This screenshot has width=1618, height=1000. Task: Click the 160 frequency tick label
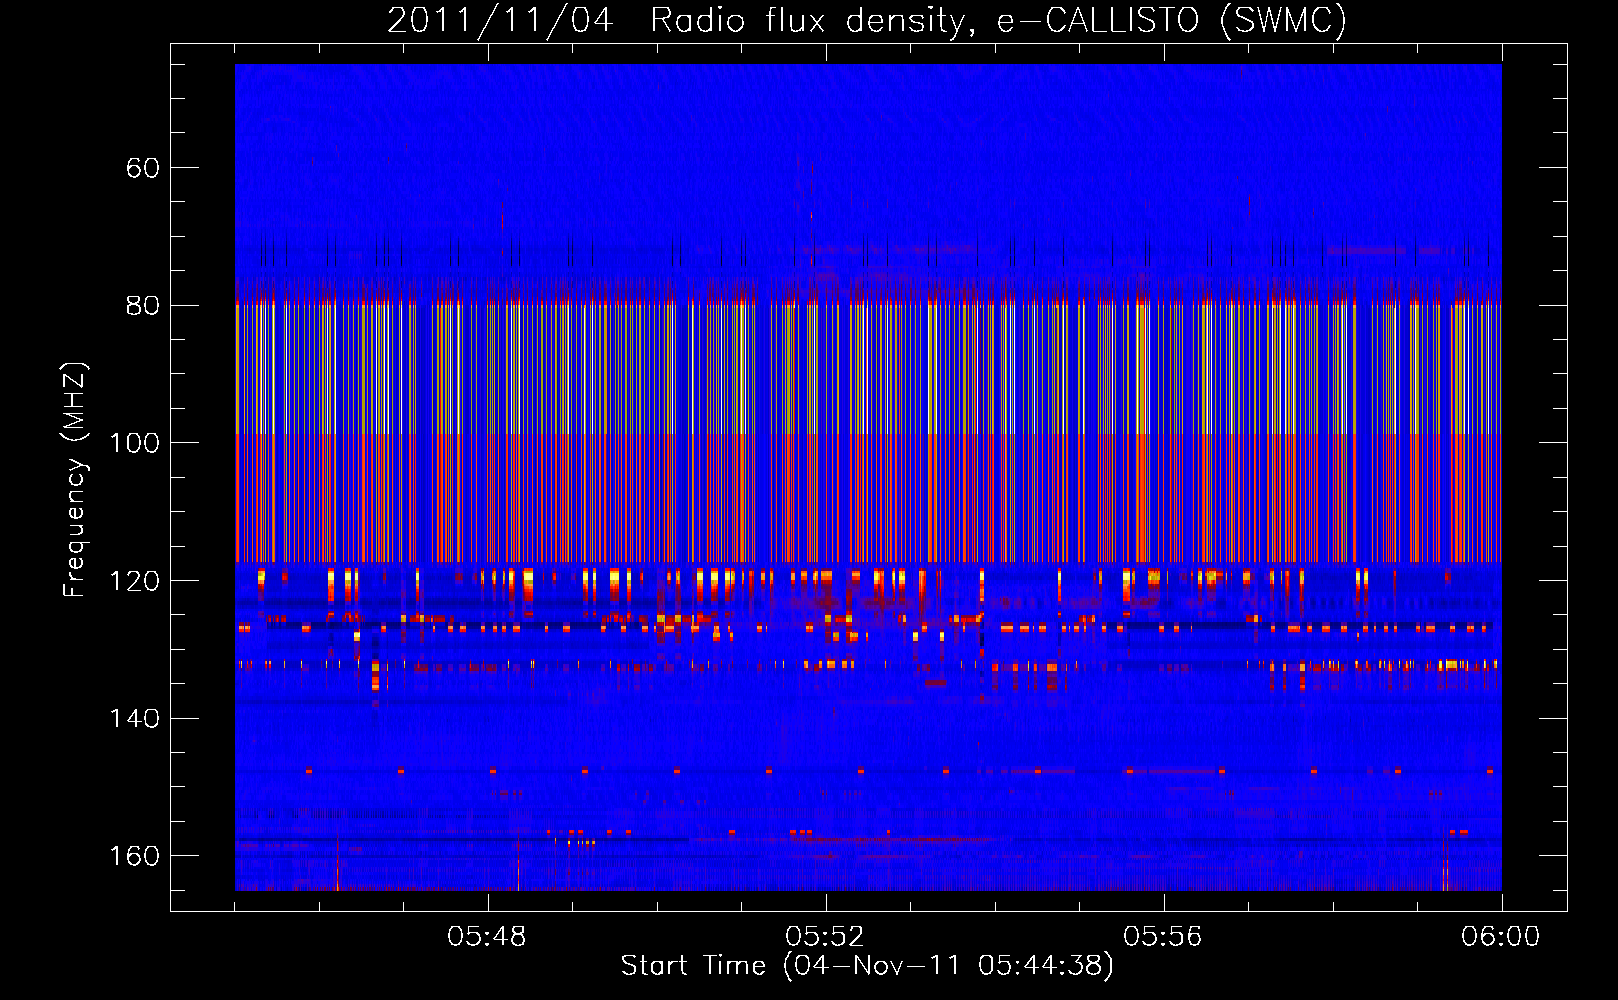pyautogui.click(x=135, y=856)
